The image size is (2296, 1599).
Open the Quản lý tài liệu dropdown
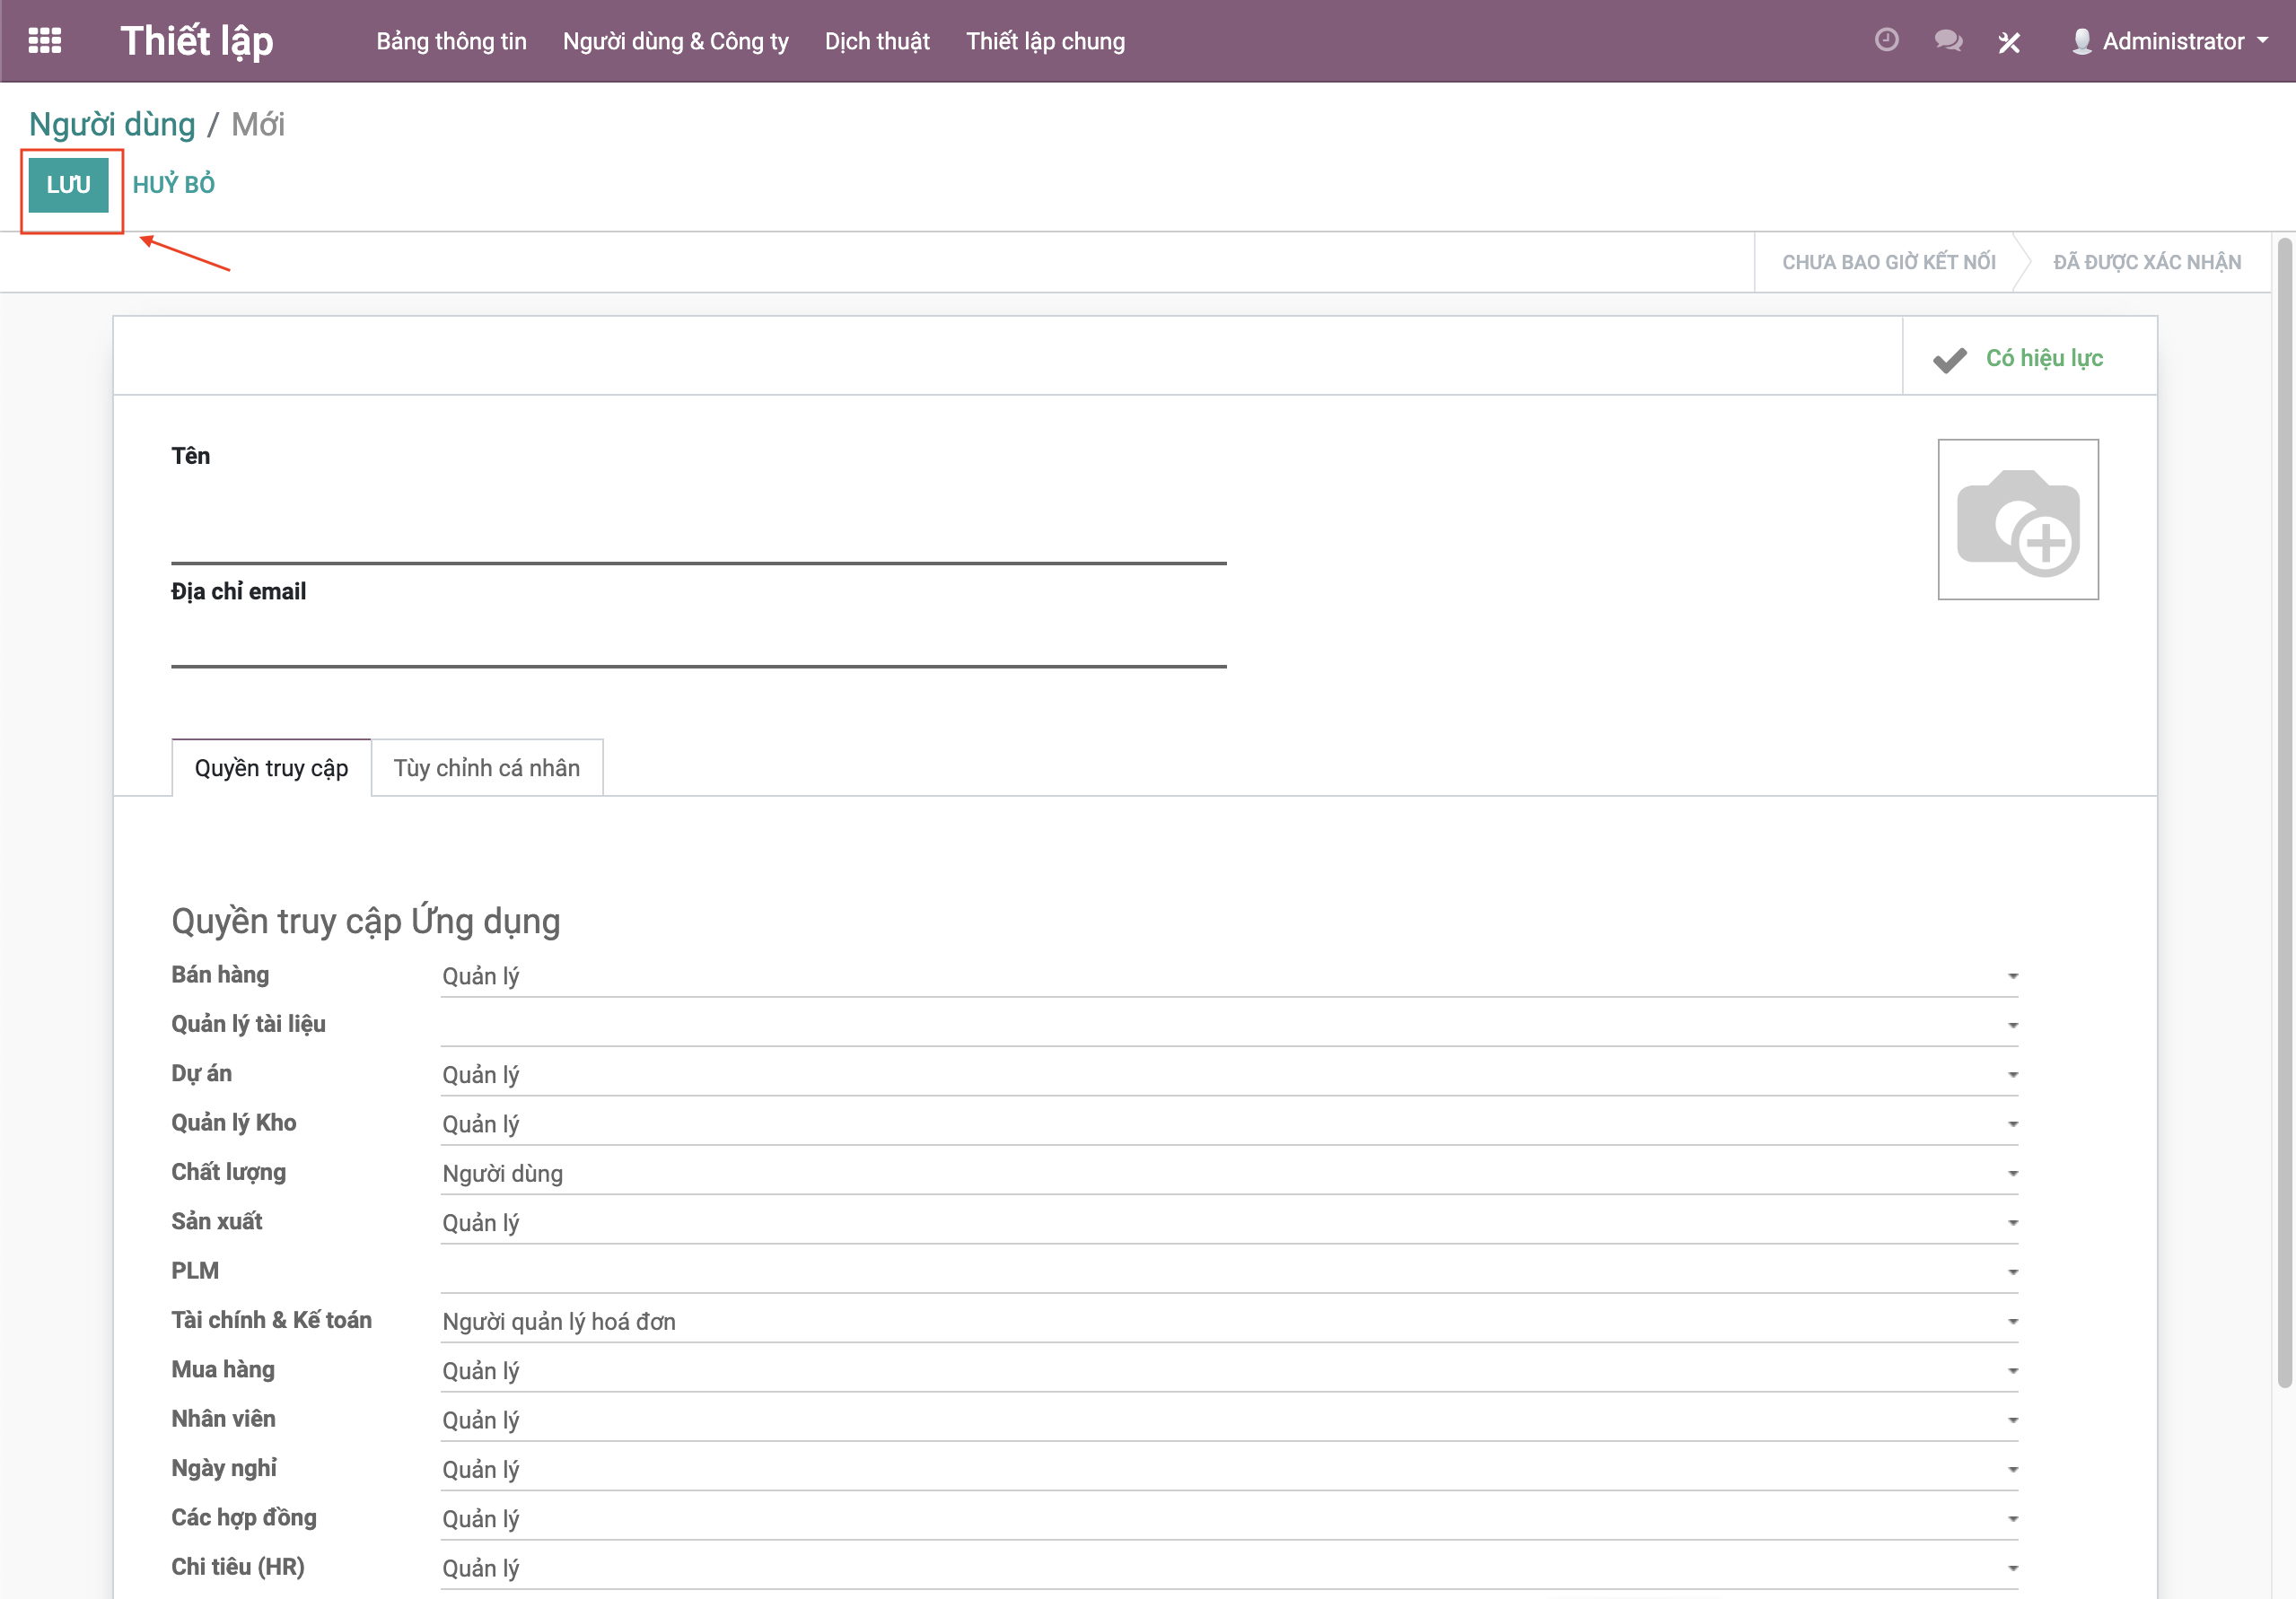coord(1228,1025)
